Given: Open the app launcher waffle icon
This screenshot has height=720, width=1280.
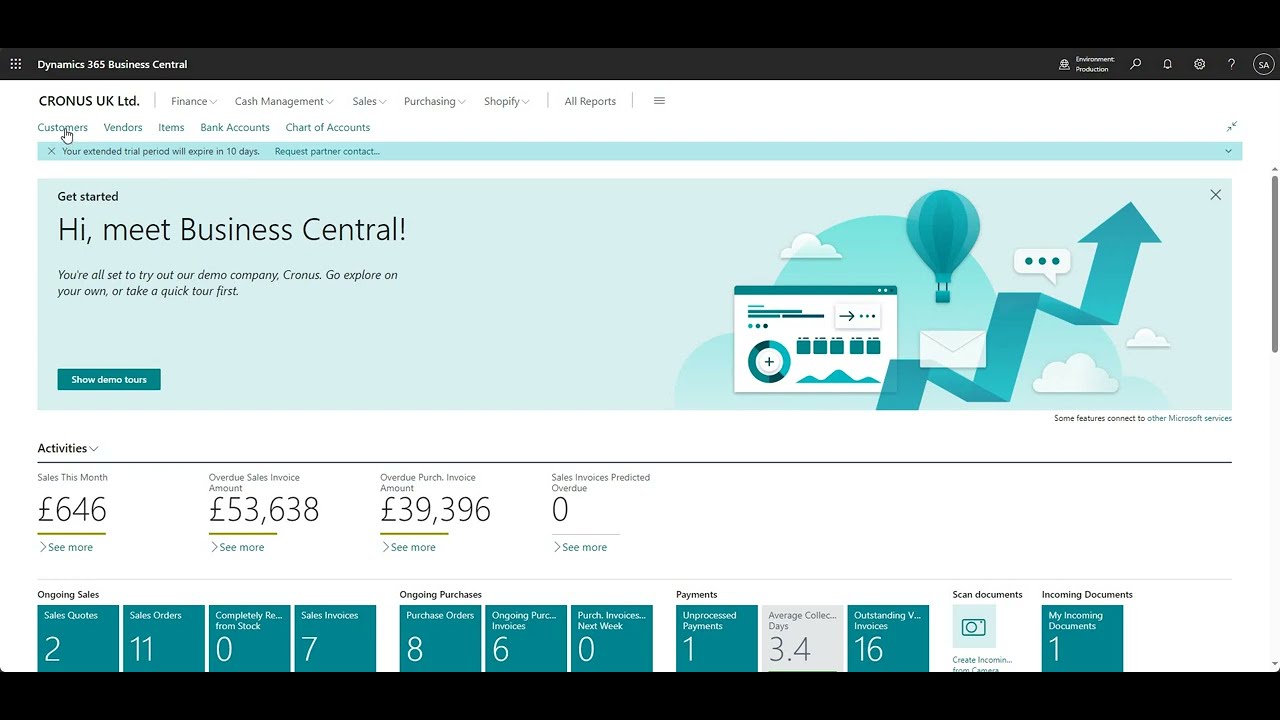Looking at the screenshot, I should [16, 64].
